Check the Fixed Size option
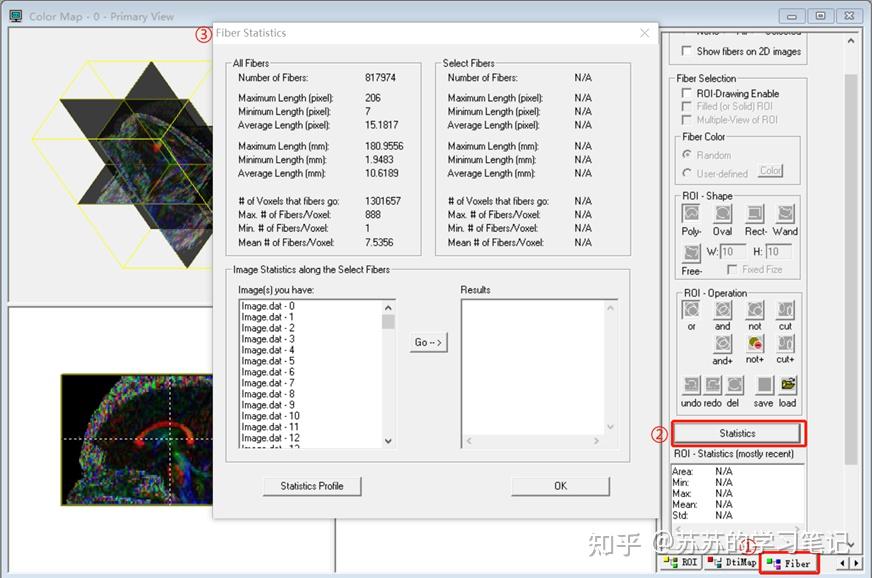Image resolution: width=872 pixels, height=578 pixels. click(733, 269)
